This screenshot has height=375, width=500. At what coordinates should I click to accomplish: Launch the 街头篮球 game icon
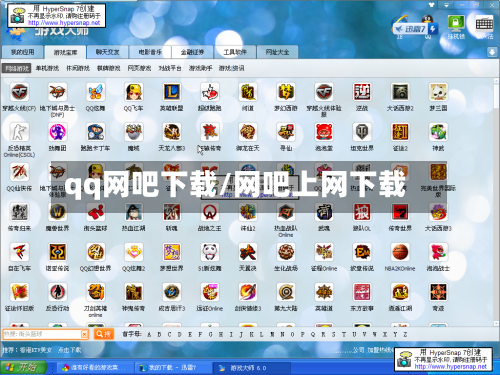[95, 212]
